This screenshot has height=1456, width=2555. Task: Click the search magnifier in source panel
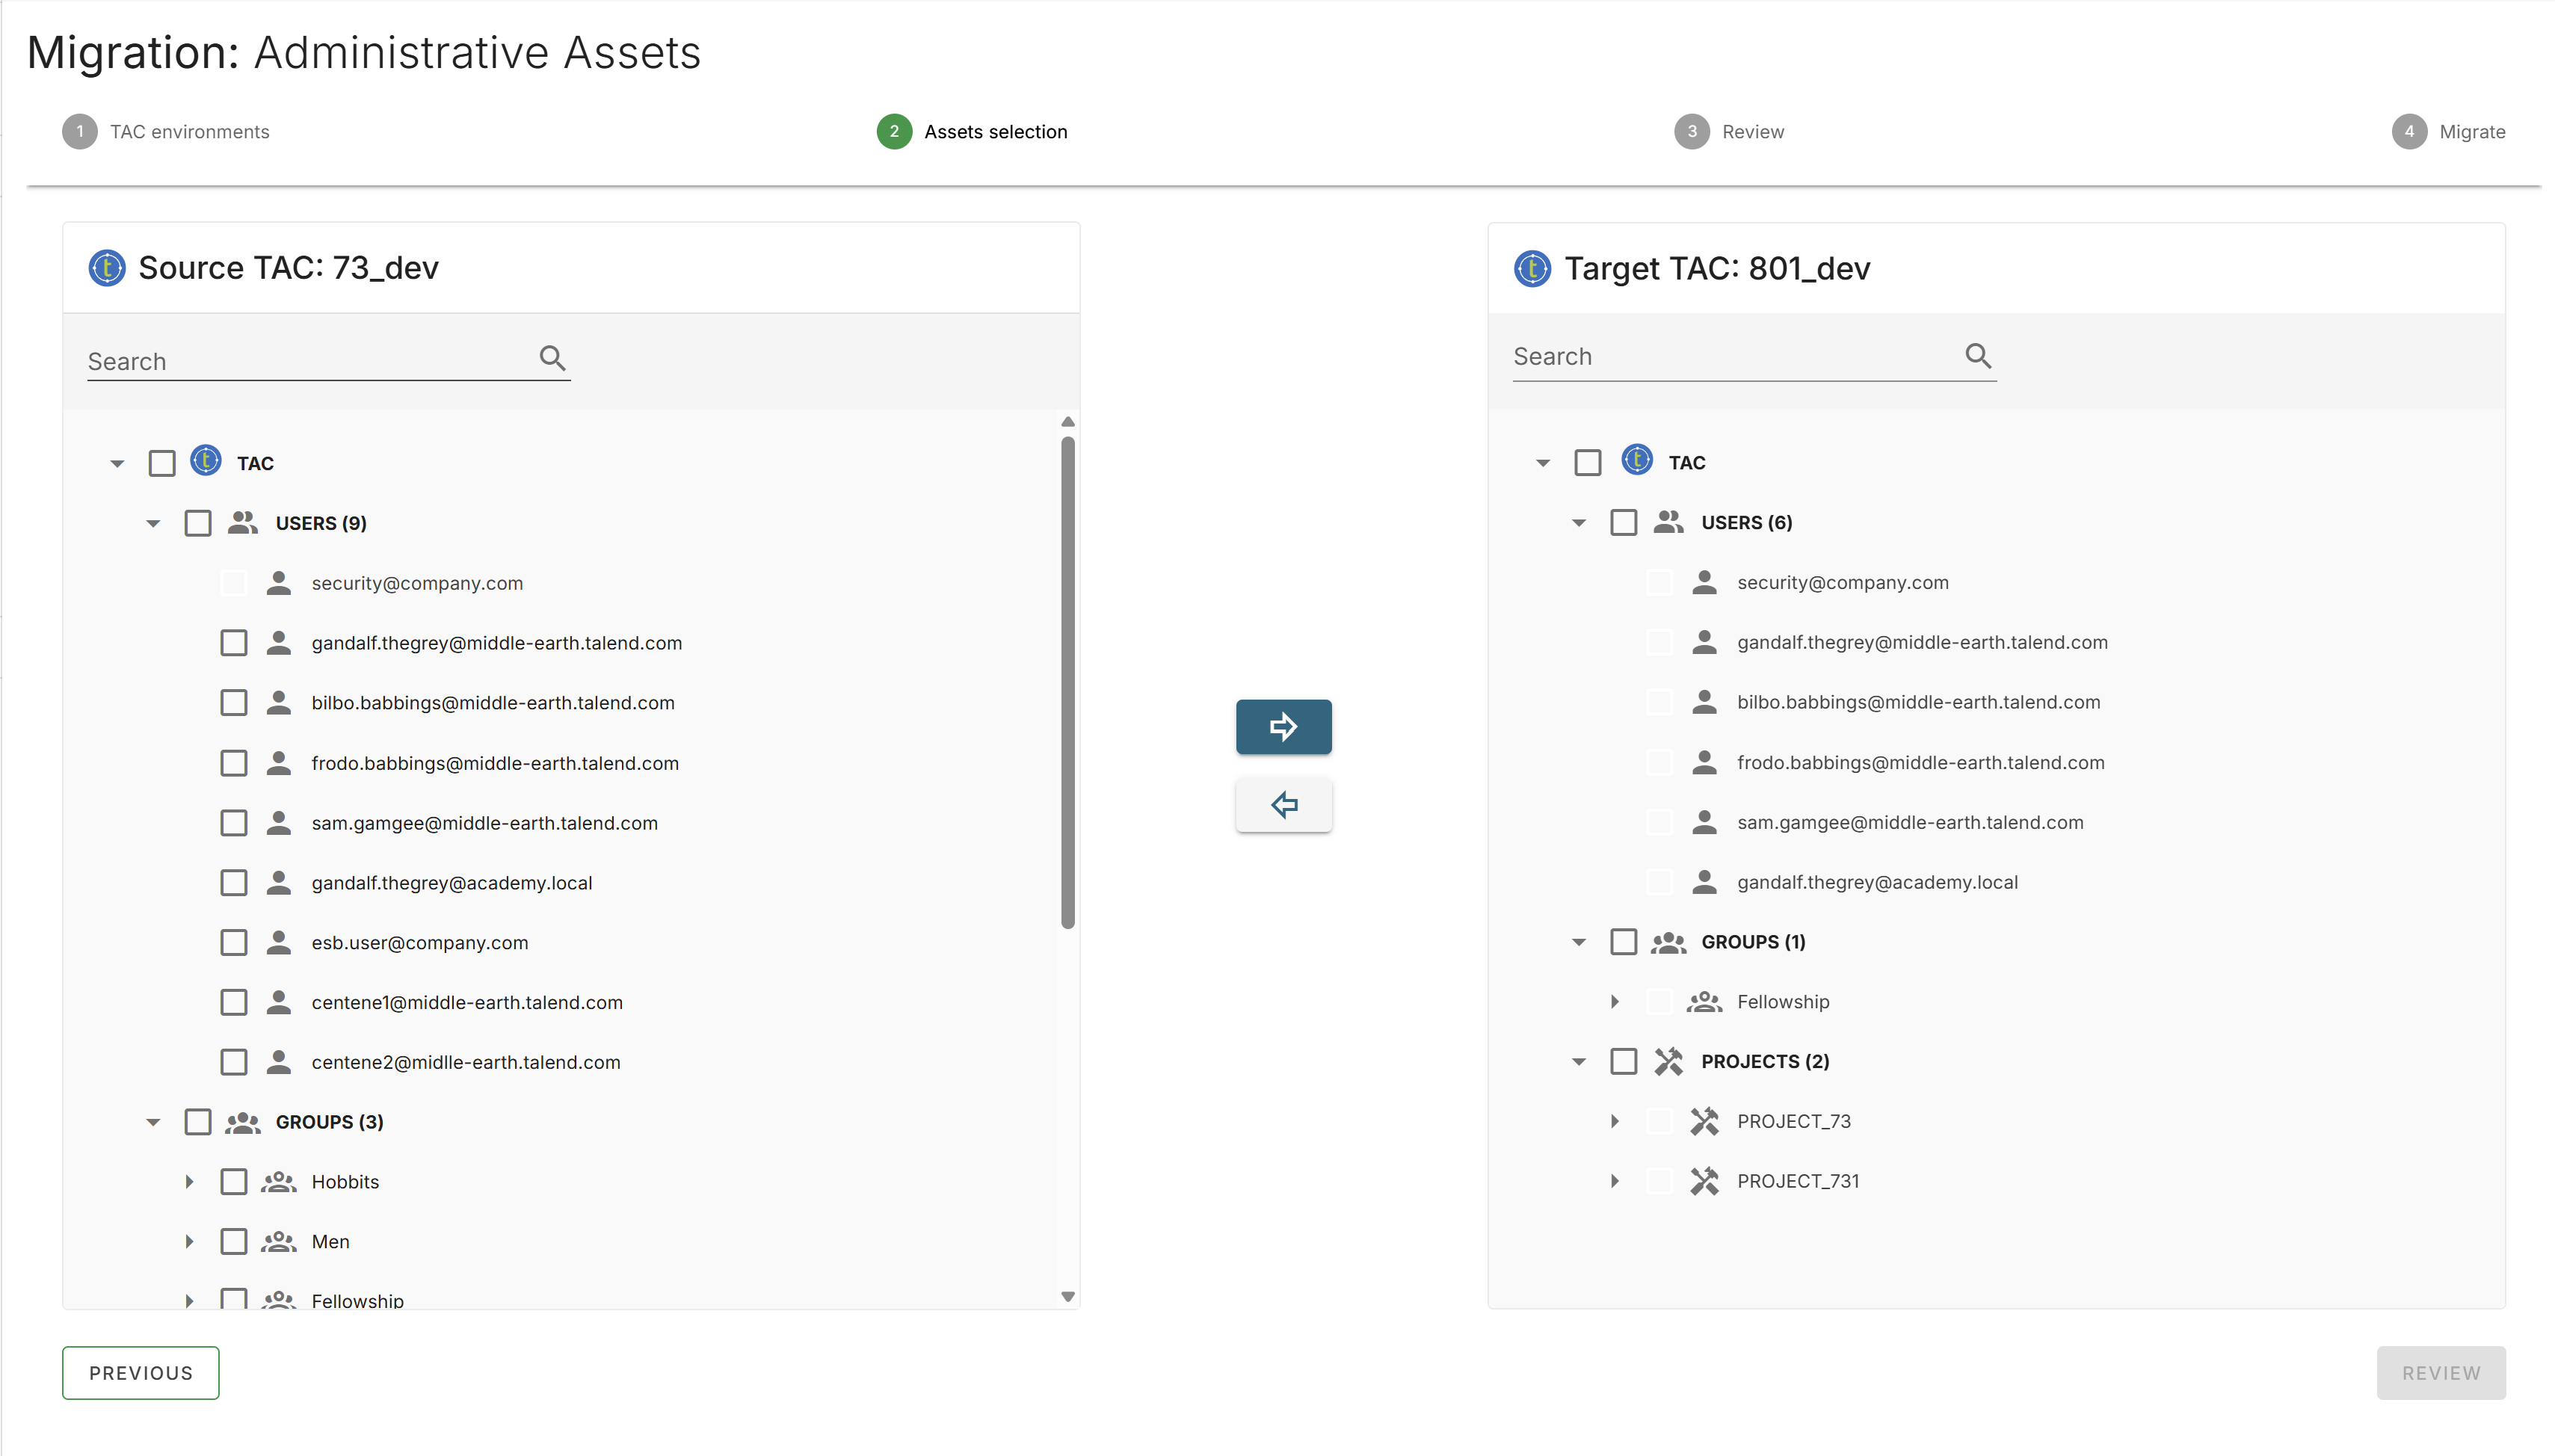coord(553,357)
